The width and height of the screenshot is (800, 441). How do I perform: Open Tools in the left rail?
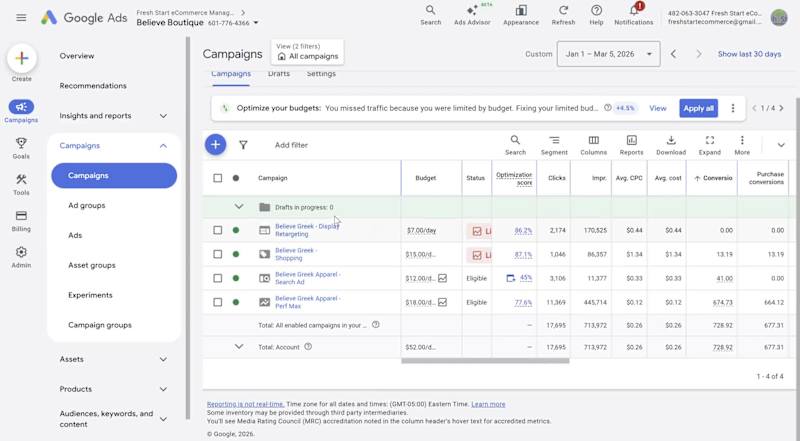click(x=21, y=184)
